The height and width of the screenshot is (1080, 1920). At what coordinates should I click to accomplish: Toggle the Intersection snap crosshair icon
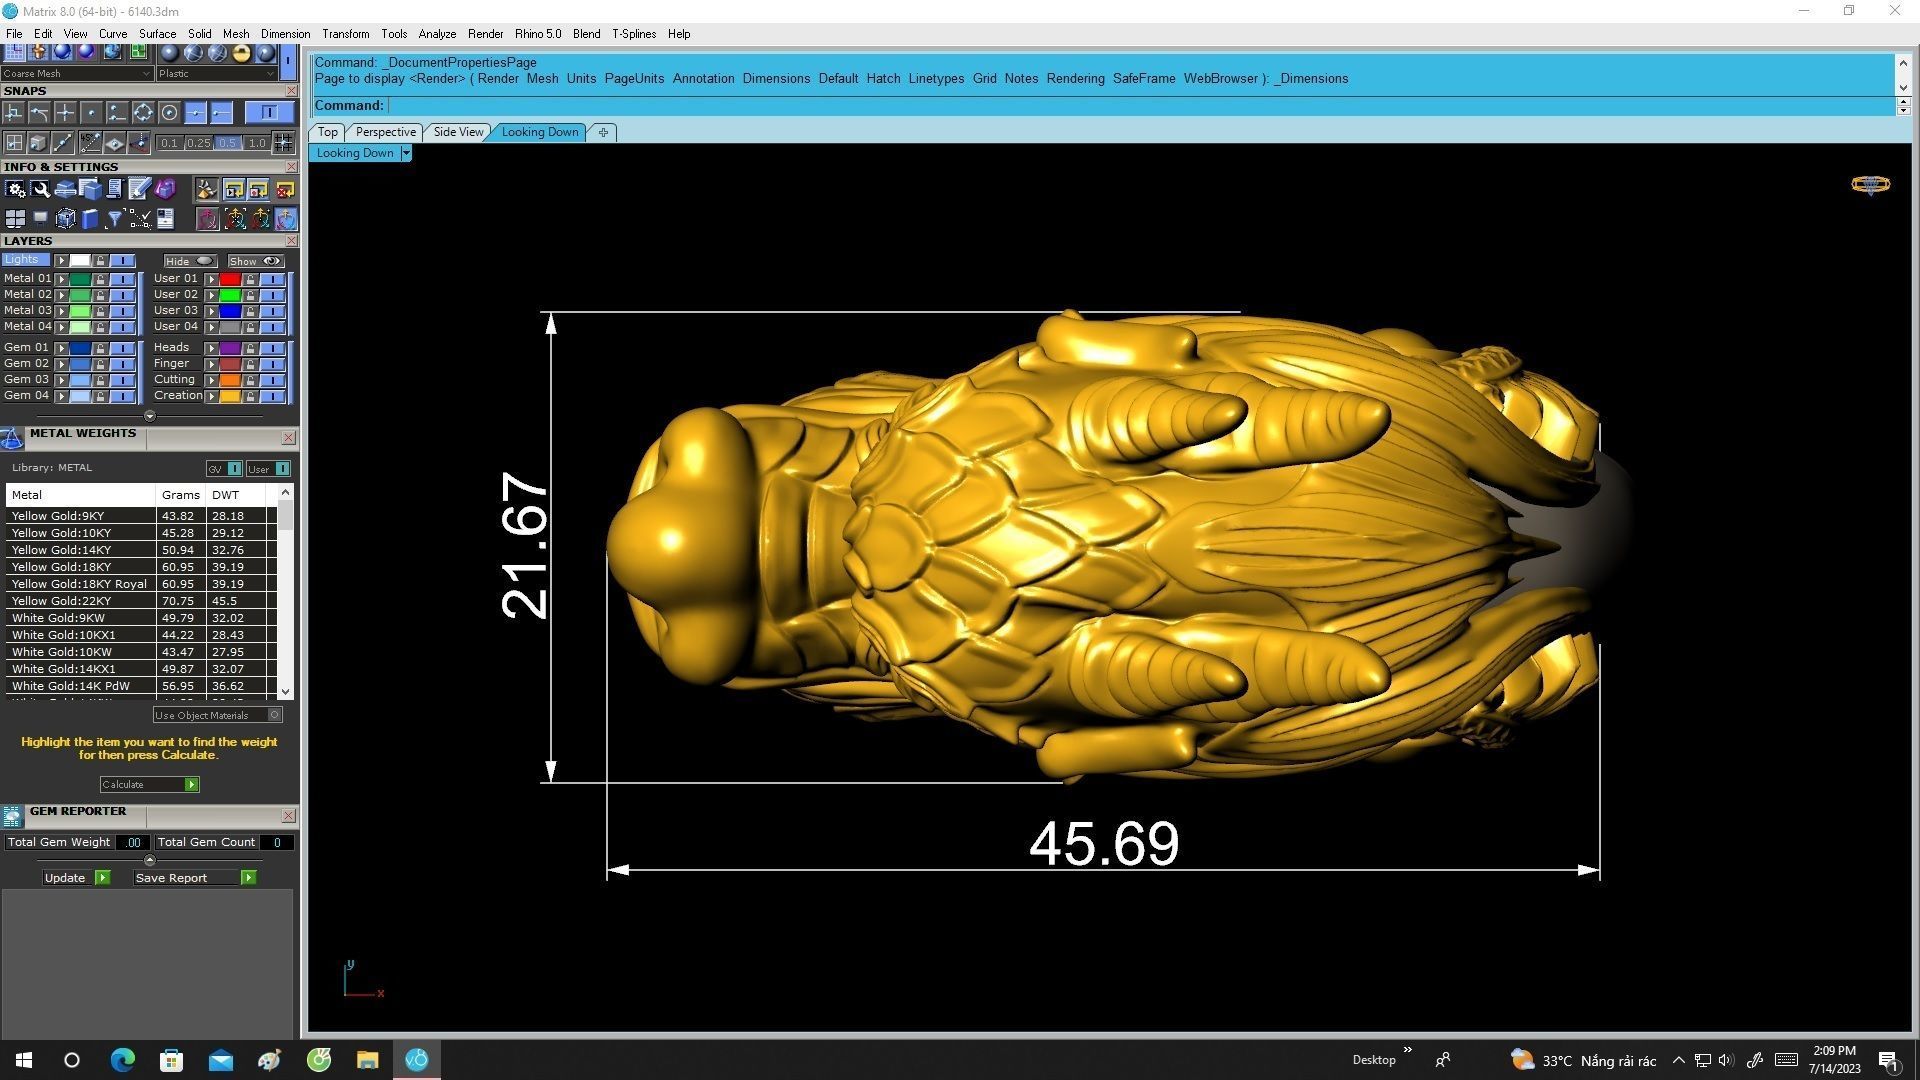(x=65, y=112)
